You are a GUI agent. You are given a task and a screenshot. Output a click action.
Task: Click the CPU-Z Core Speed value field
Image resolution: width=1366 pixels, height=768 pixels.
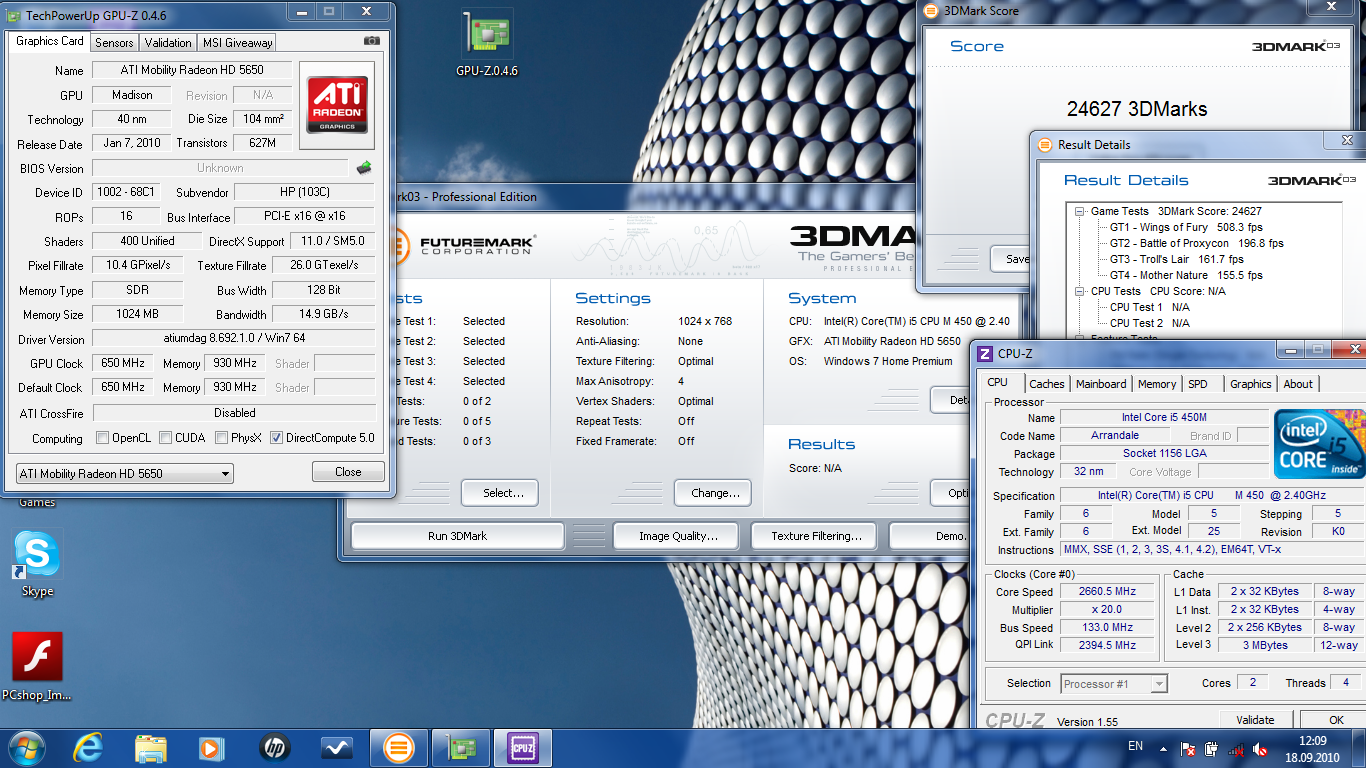coord(1107,592)
